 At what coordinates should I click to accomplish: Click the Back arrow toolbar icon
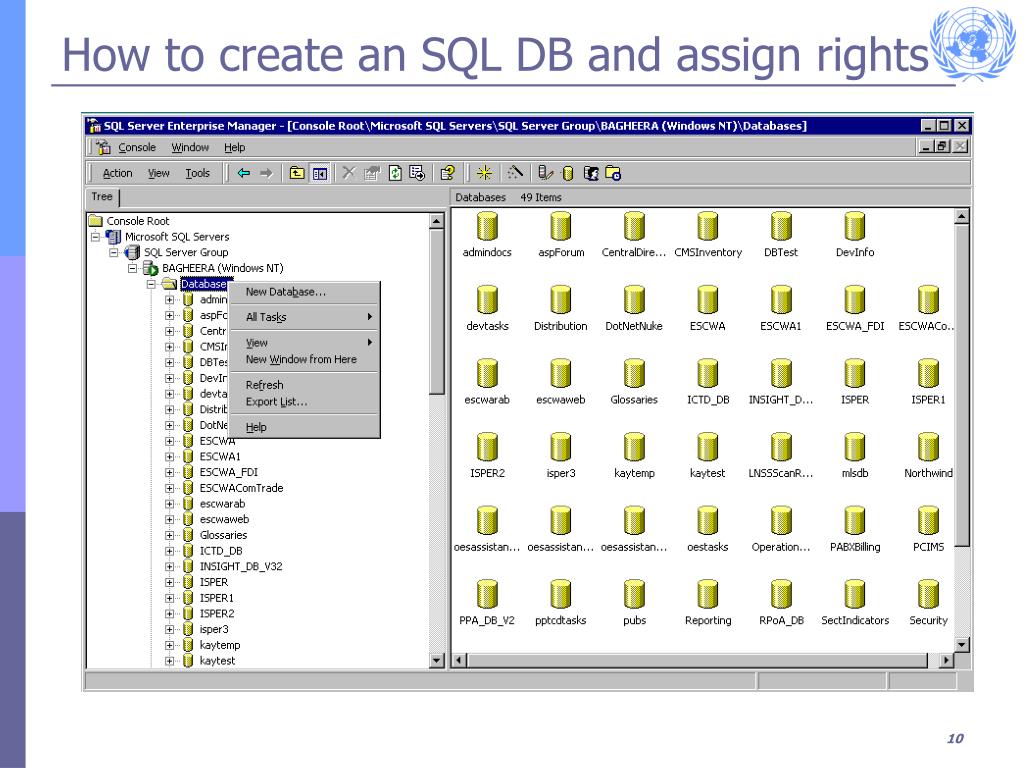tap(244, 173)
